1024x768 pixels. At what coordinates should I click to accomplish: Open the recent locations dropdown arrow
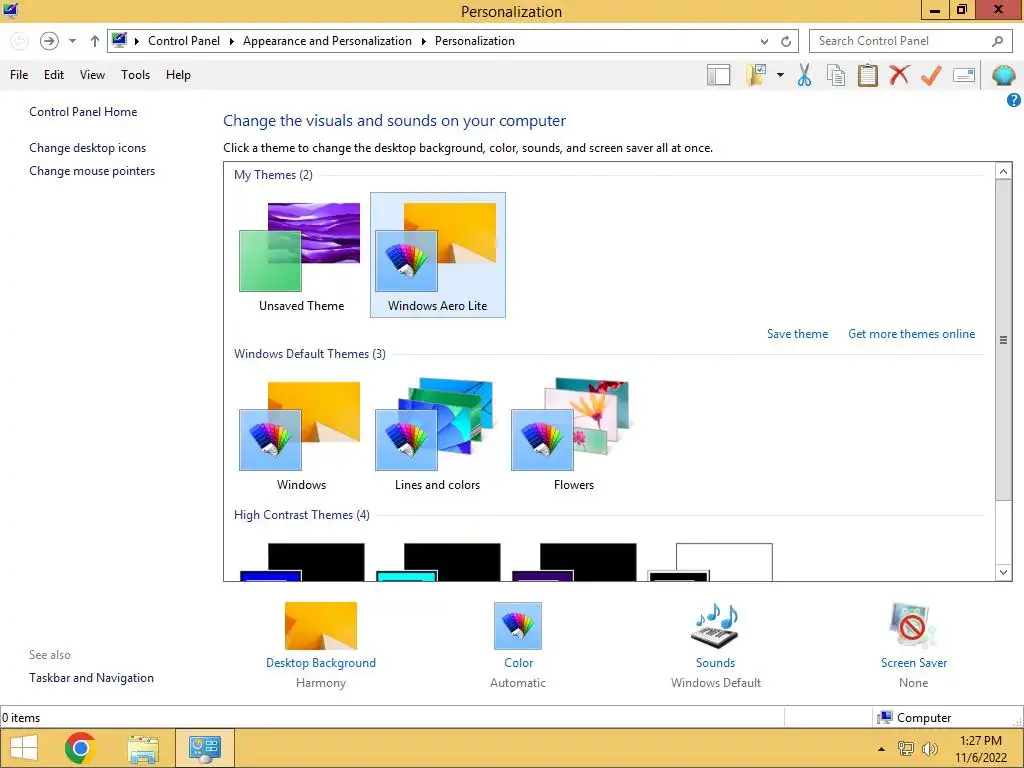click(x=72, y=41)
